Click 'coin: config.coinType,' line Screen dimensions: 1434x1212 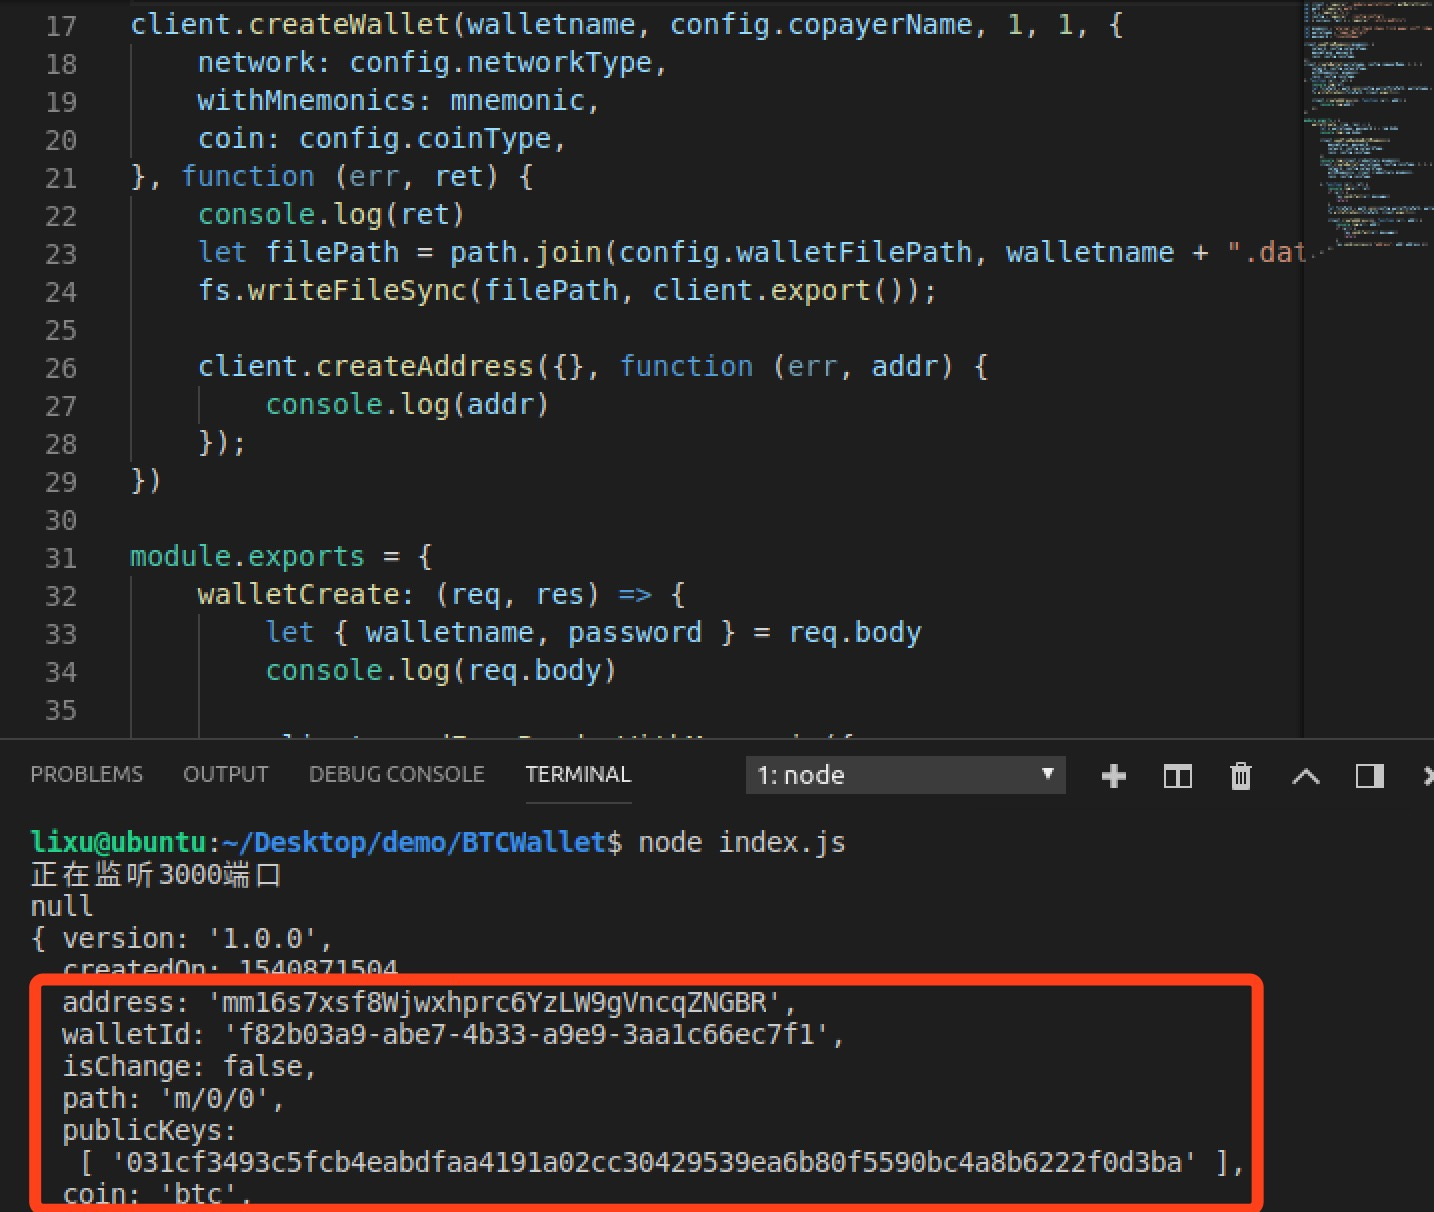tap(382, 139)
